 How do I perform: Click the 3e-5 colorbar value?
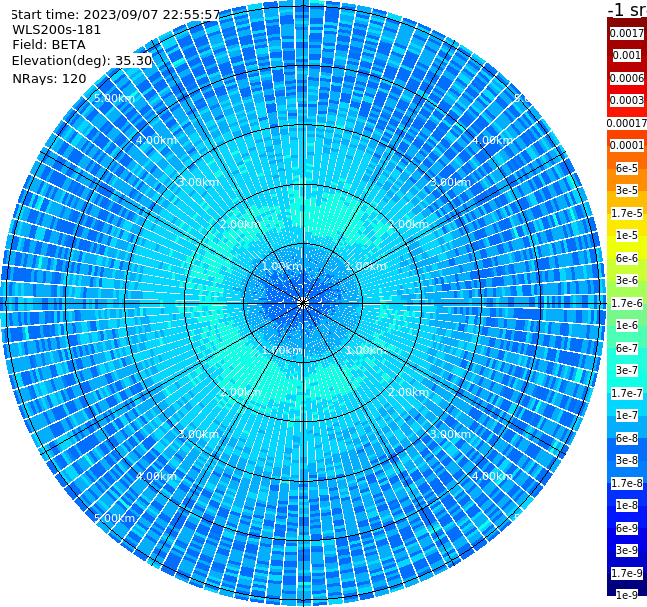tap(627, 190)
